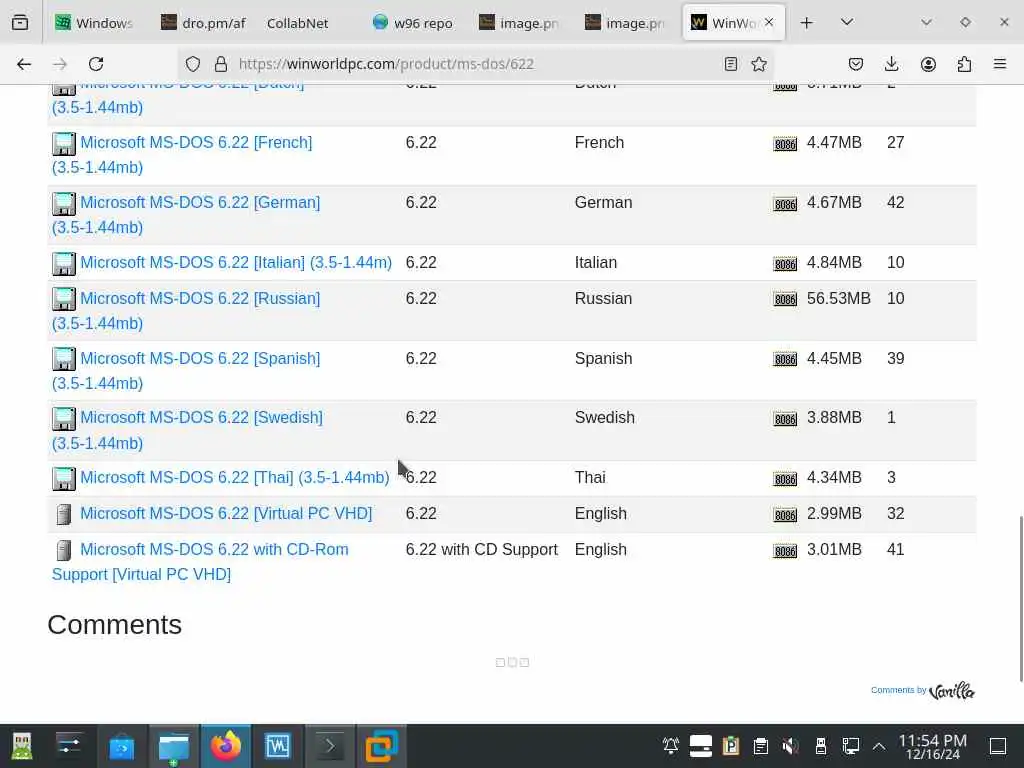Open the taskbar system settings icon
This screenshot has height=768, width=1024.
69,746
